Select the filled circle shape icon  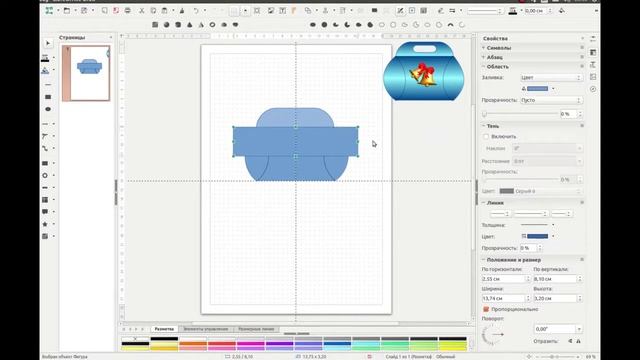(324, 25)
